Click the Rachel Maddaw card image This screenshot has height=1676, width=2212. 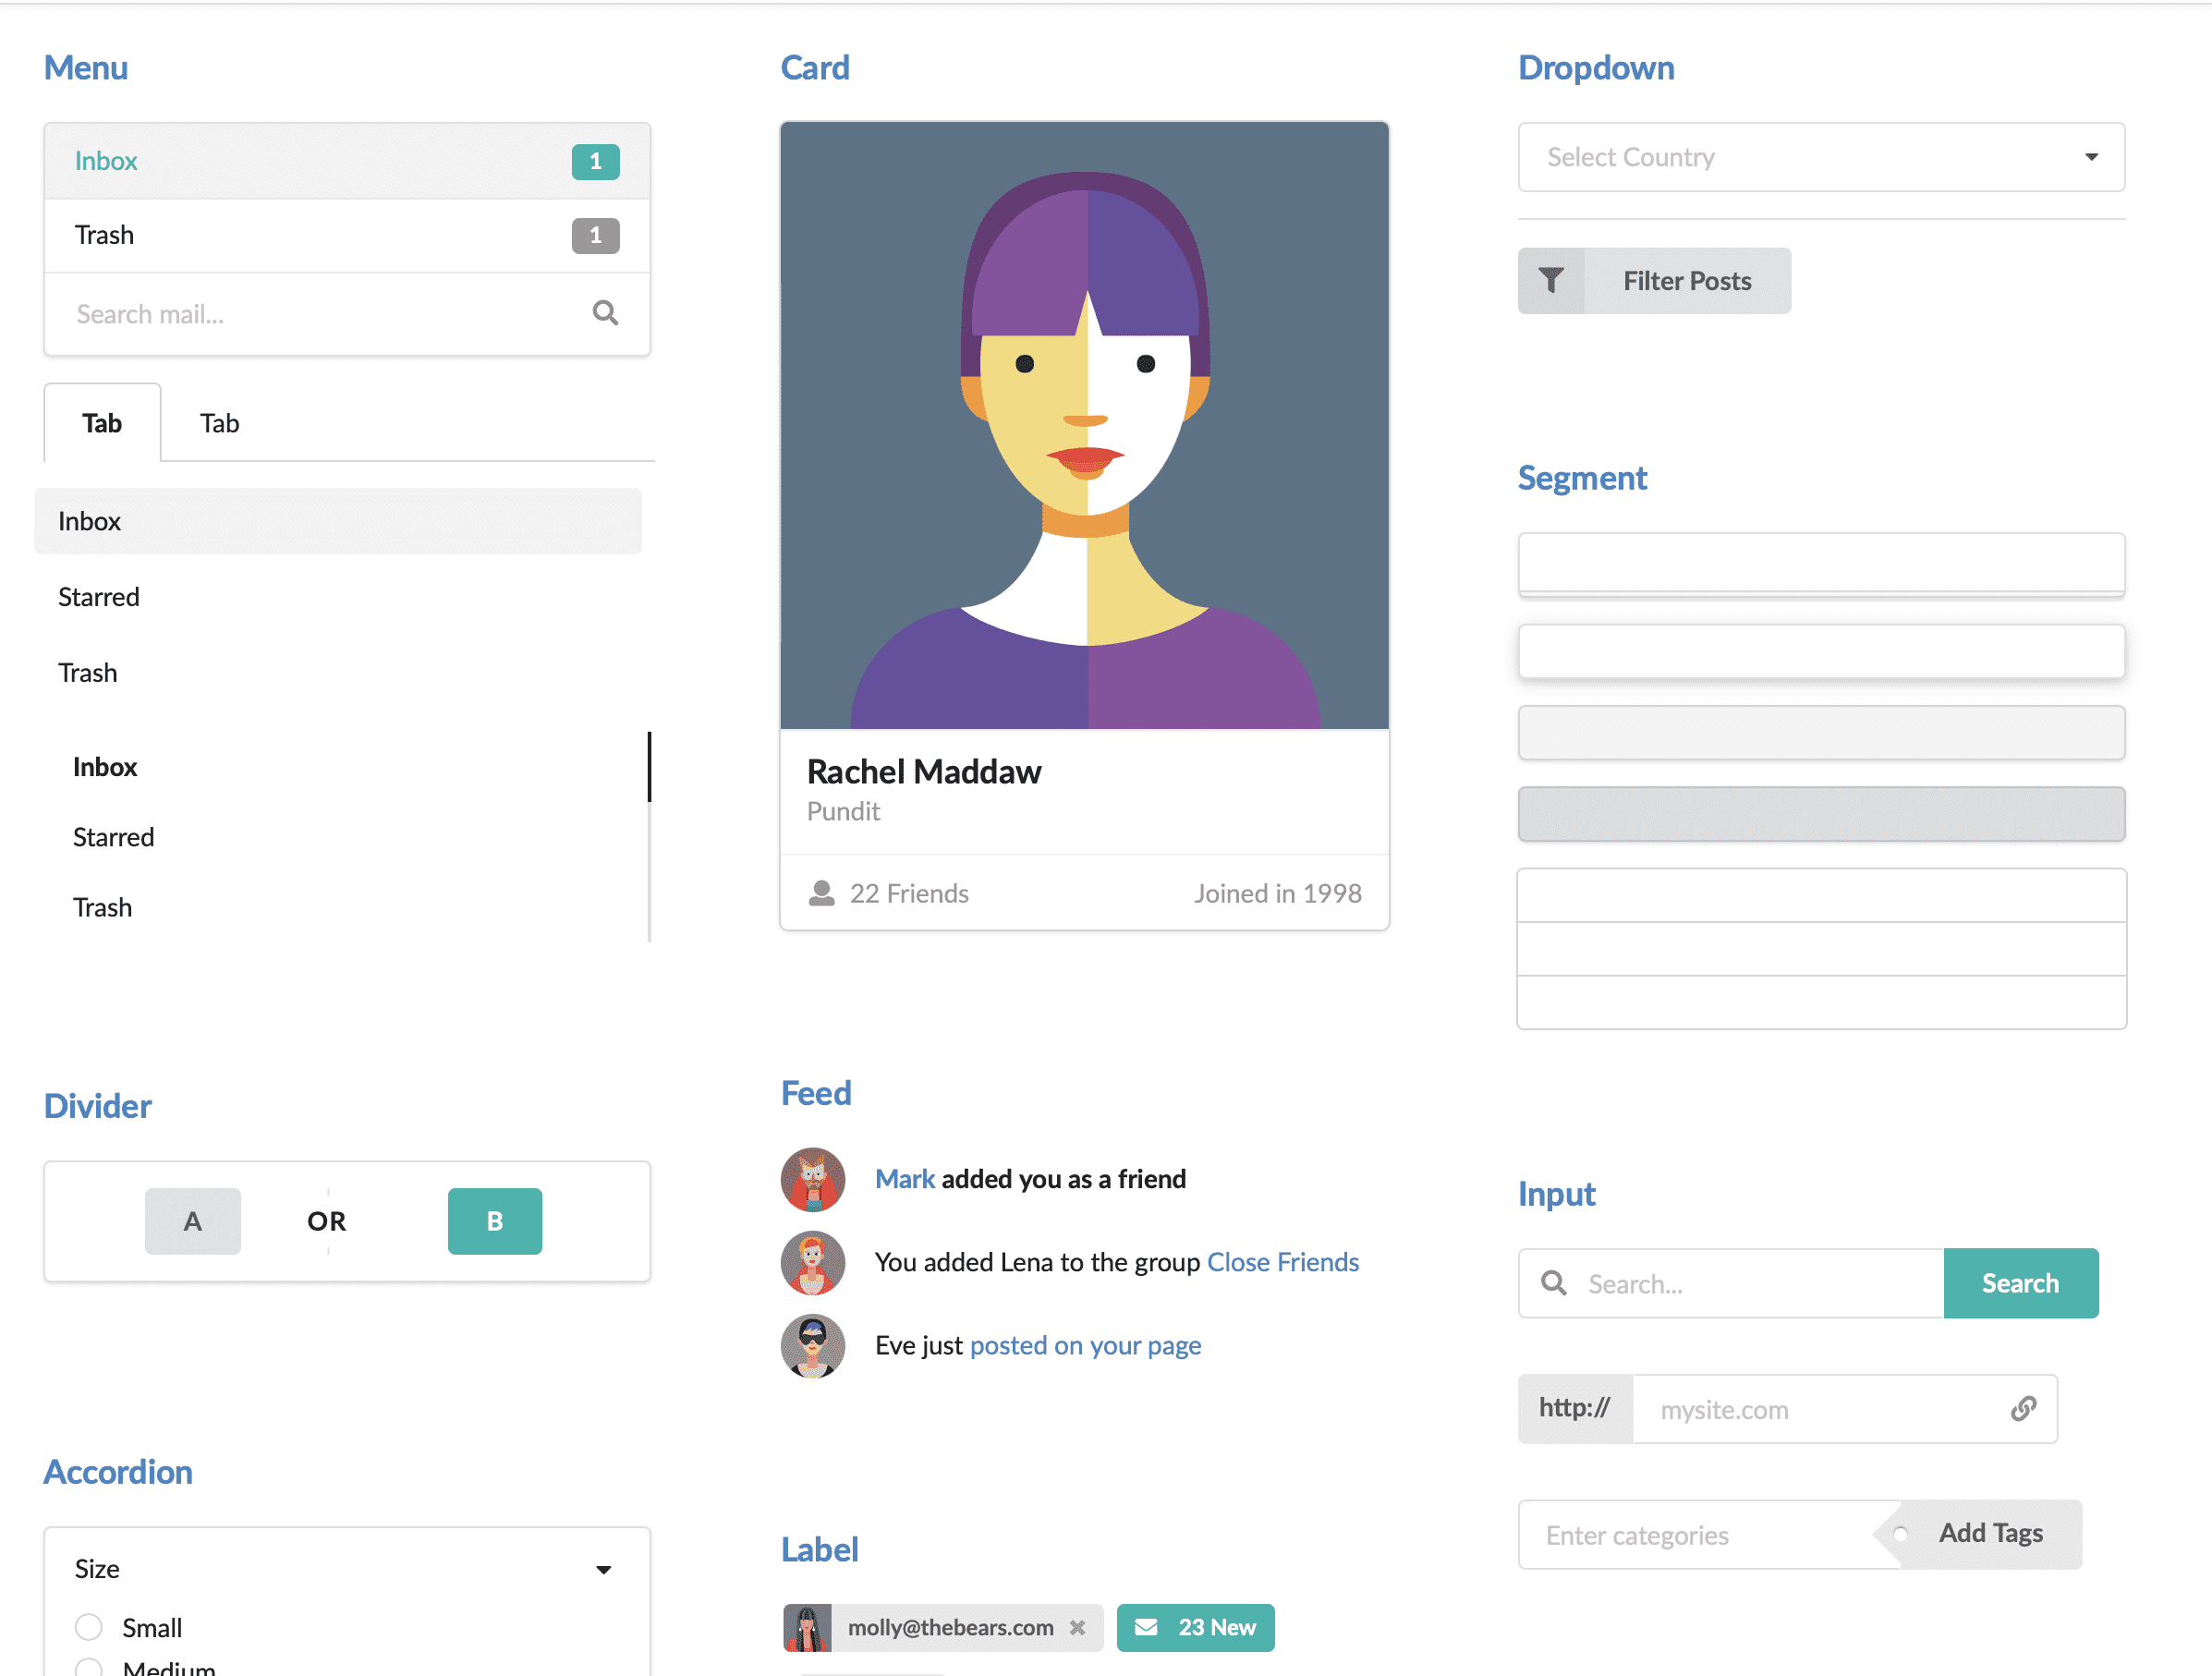click(1084, 426)
